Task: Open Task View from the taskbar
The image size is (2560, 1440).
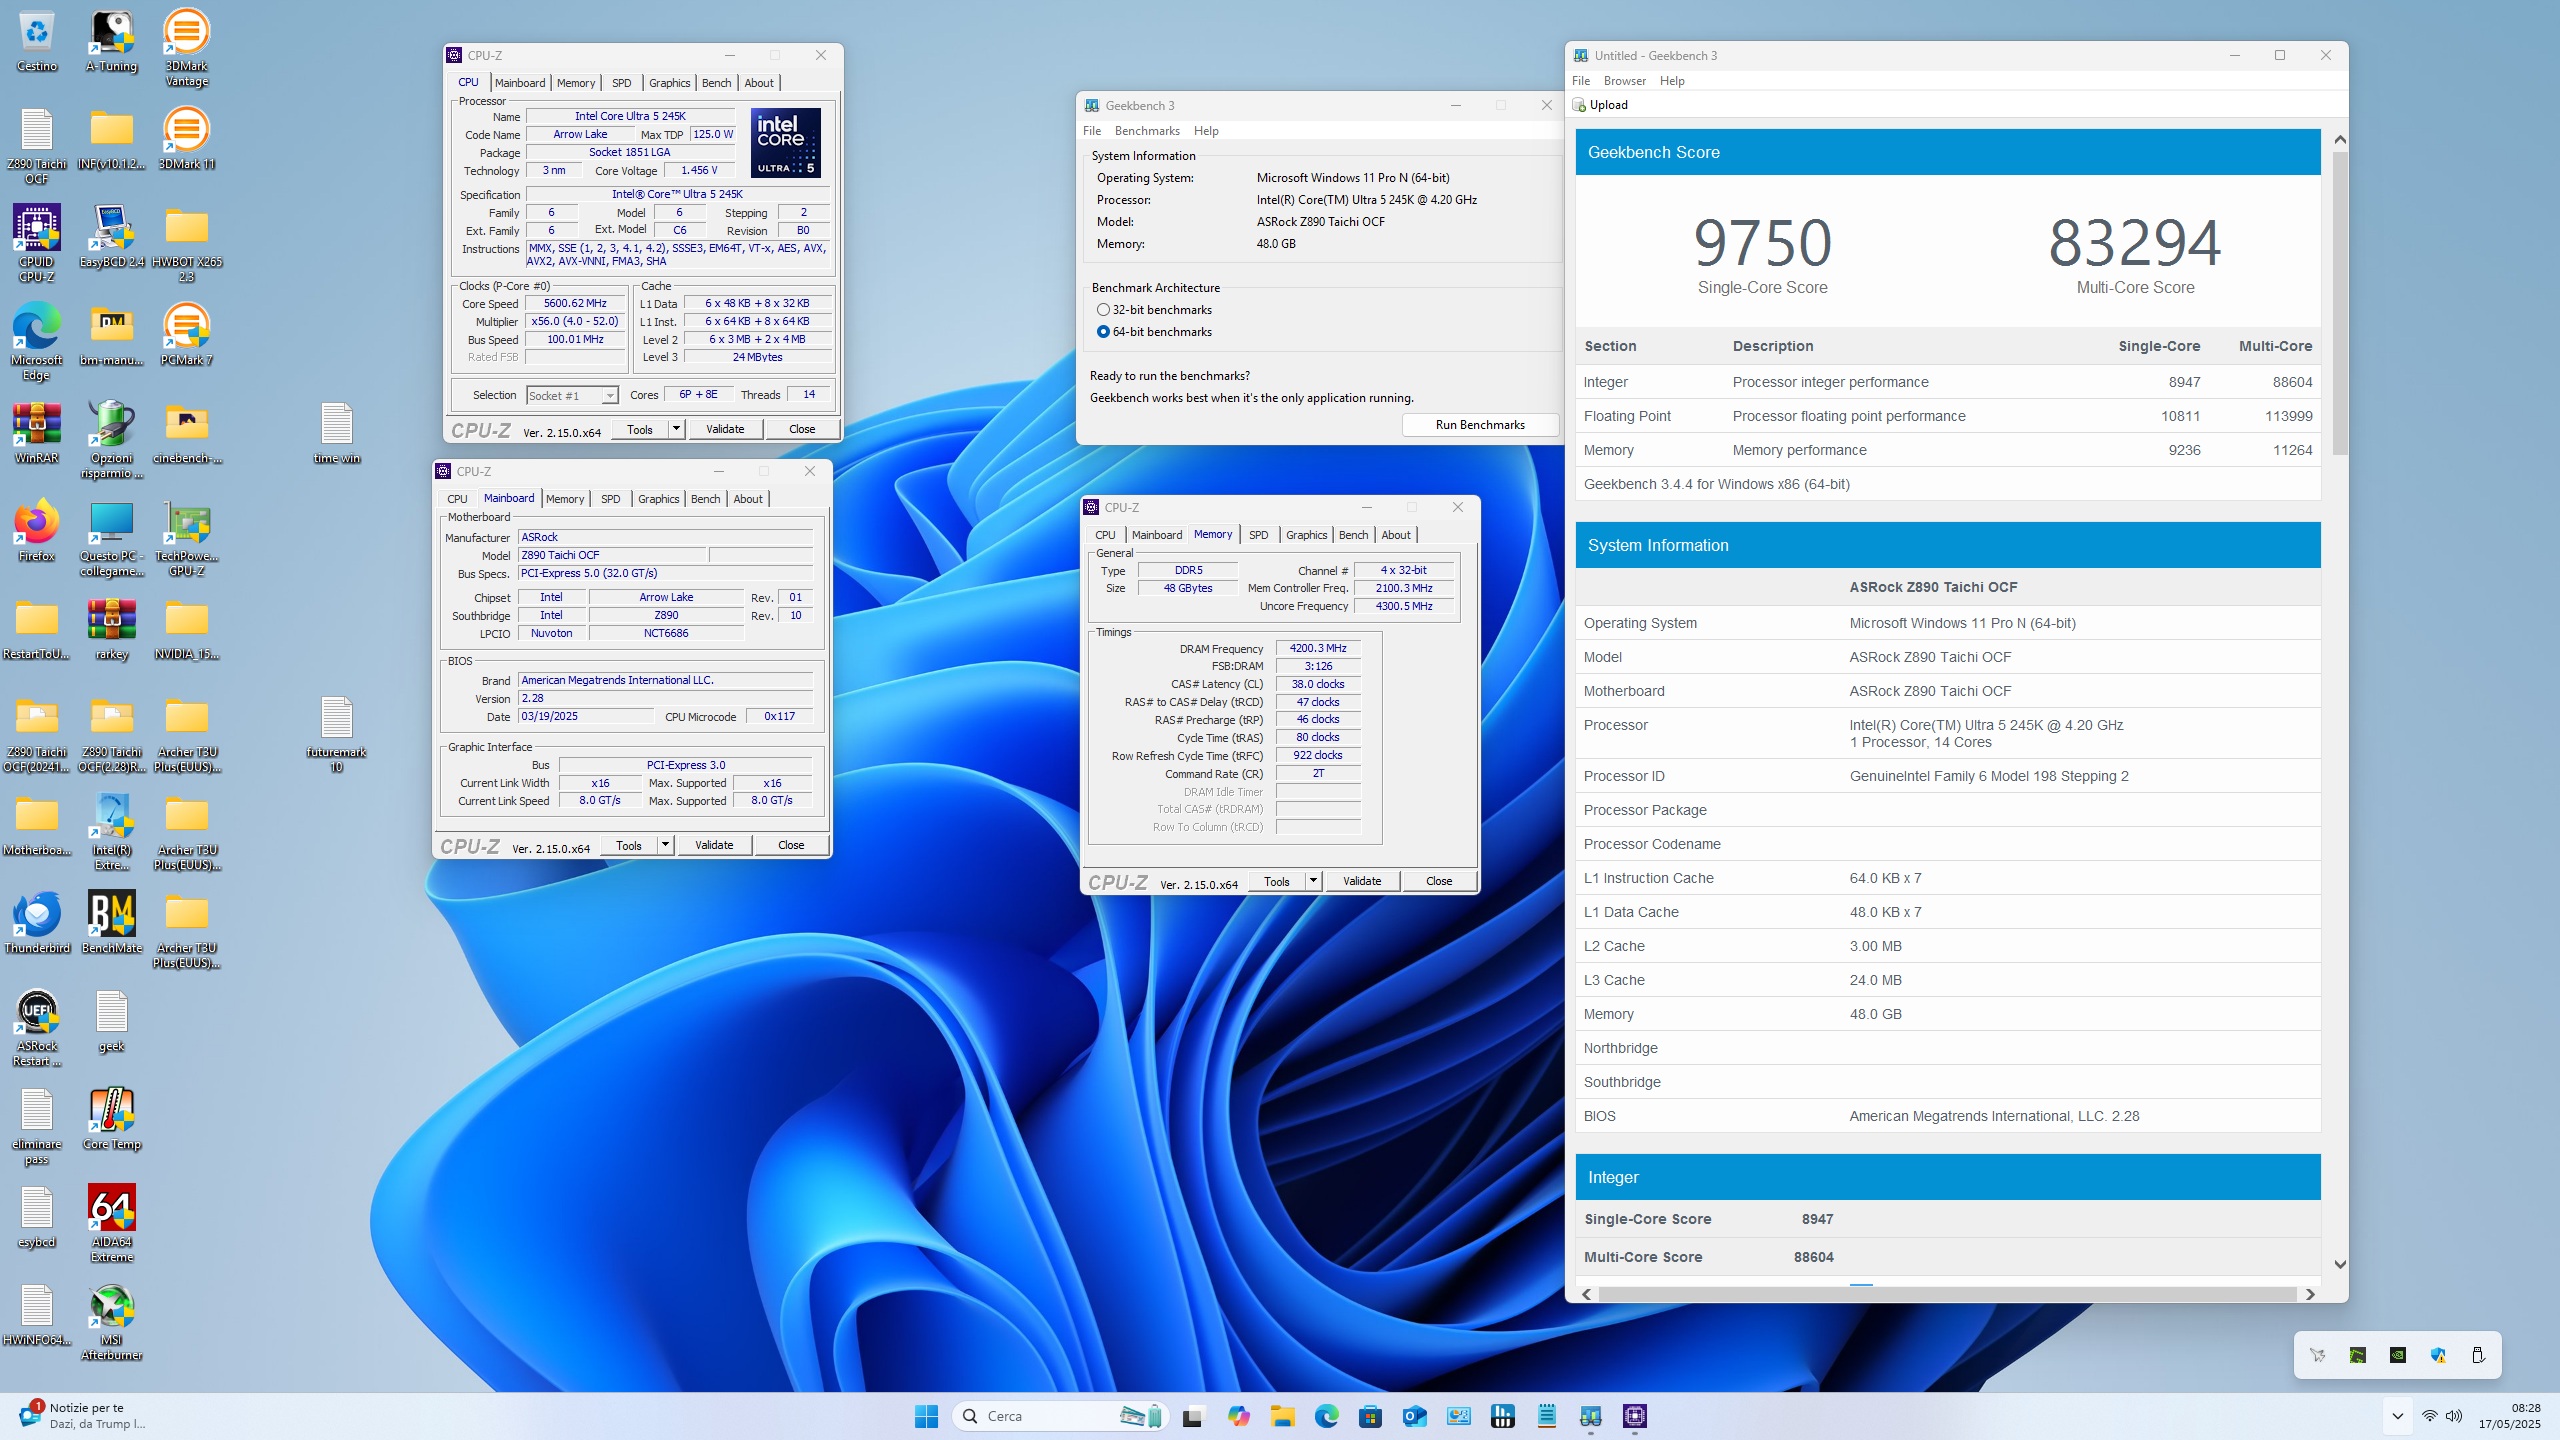Action: (x=1192, y=1416)
